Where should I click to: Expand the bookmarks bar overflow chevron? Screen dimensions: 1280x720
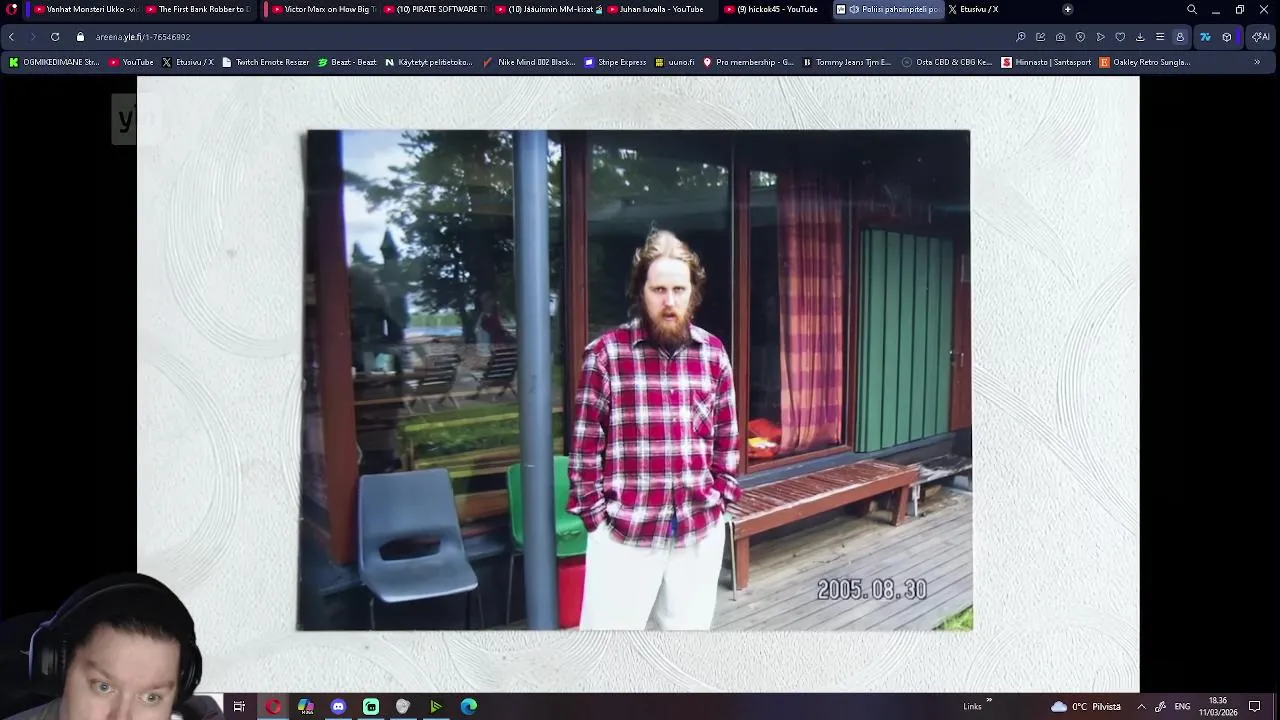pyautogui.click(x=1257, y=62)
